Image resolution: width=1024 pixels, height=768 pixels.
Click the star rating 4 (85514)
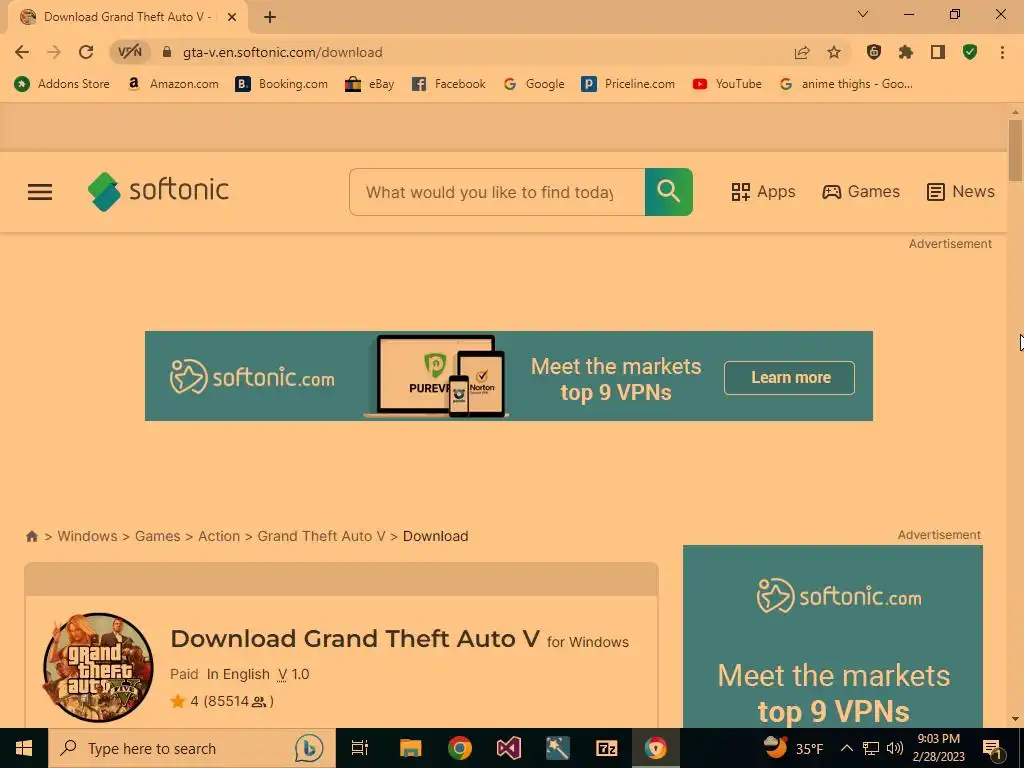coord(222,701)
